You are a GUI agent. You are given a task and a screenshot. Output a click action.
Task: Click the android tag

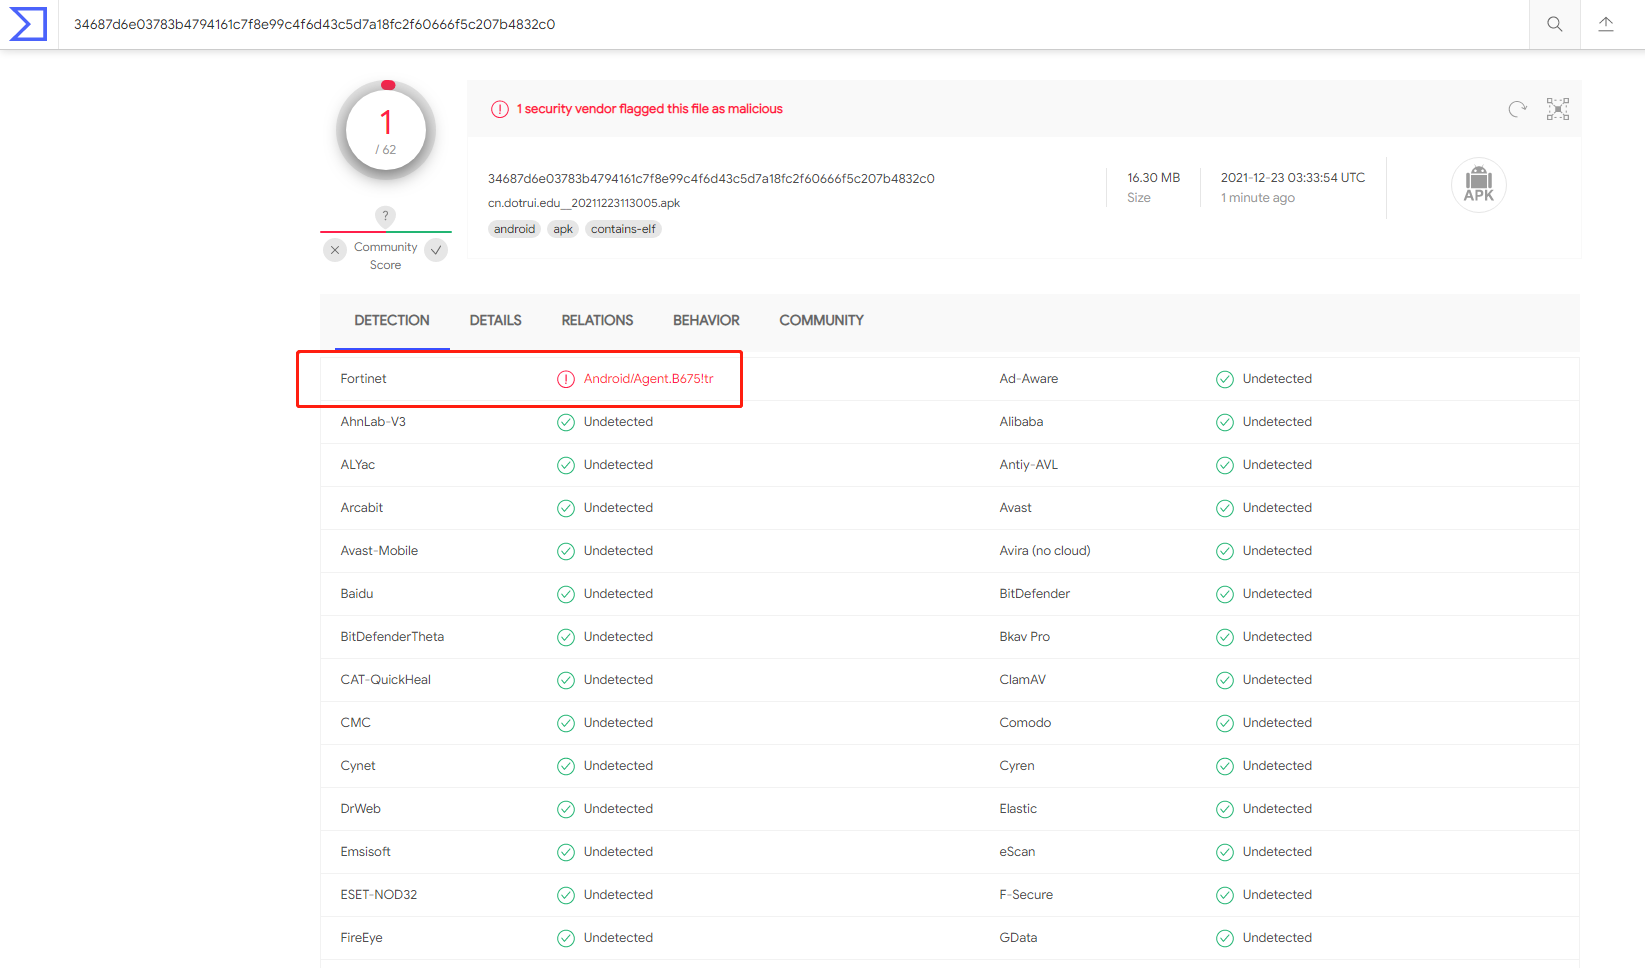[514, 229]
